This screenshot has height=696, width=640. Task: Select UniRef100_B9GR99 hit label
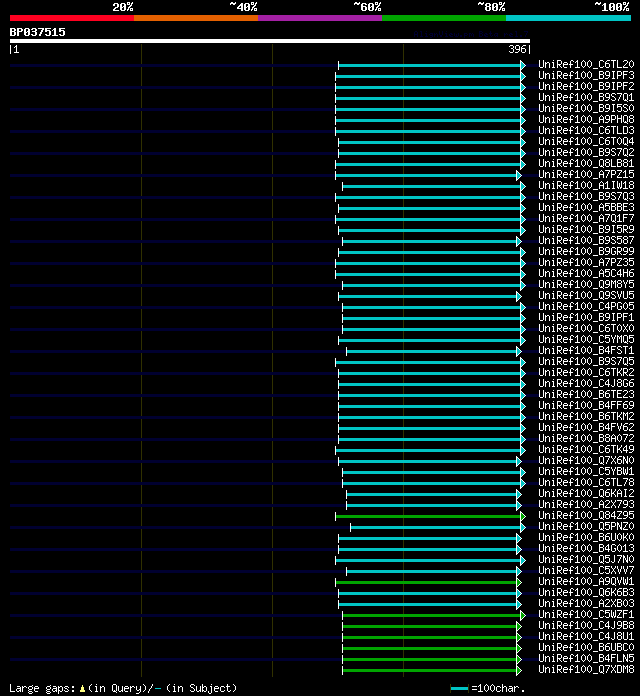pyautogui.click(x=586, y=252)
